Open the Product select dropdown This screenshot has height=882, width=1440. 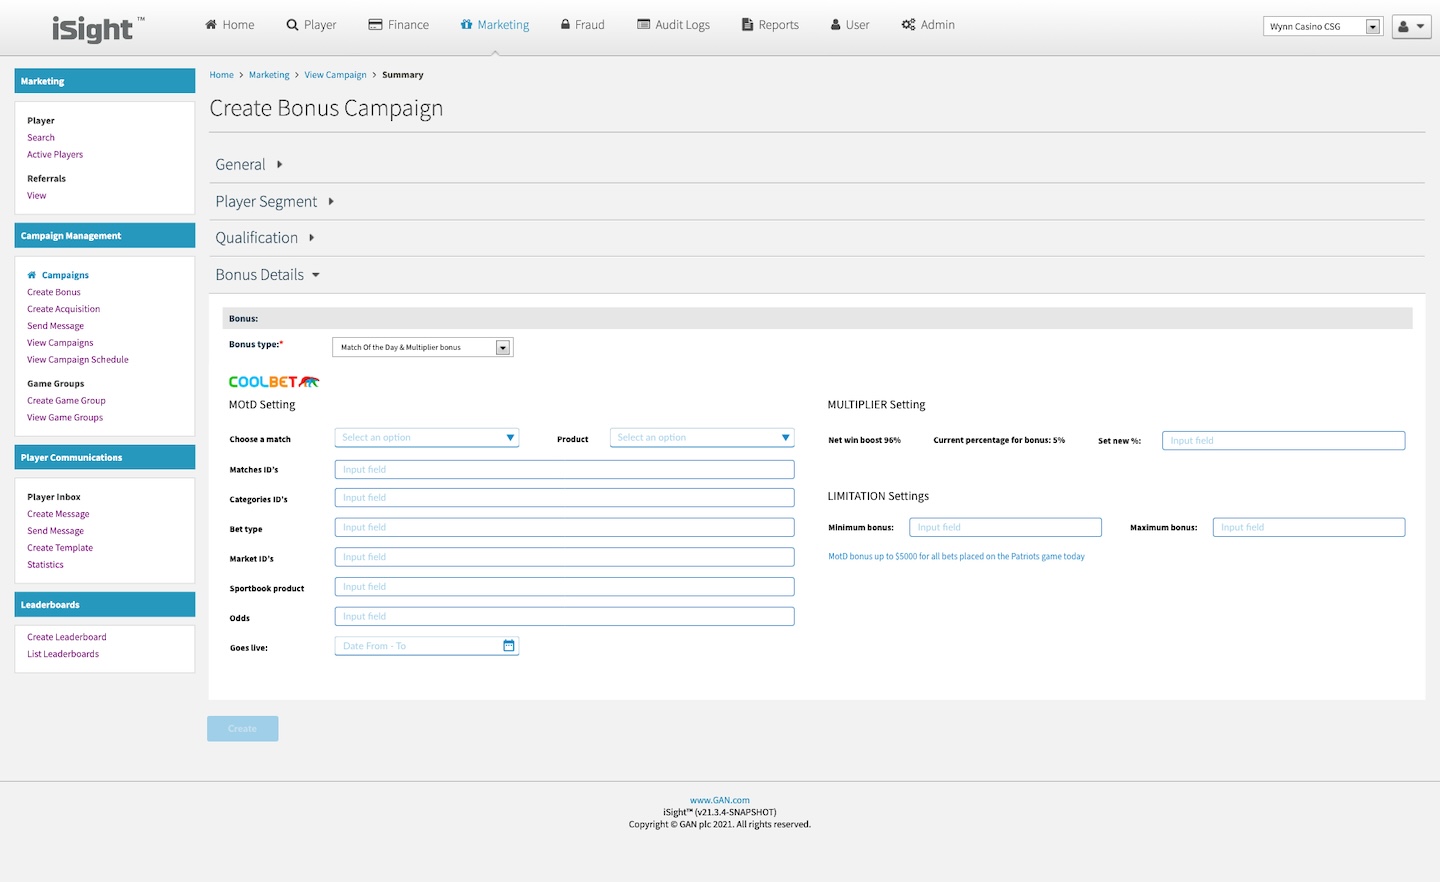tap(701, 438)
